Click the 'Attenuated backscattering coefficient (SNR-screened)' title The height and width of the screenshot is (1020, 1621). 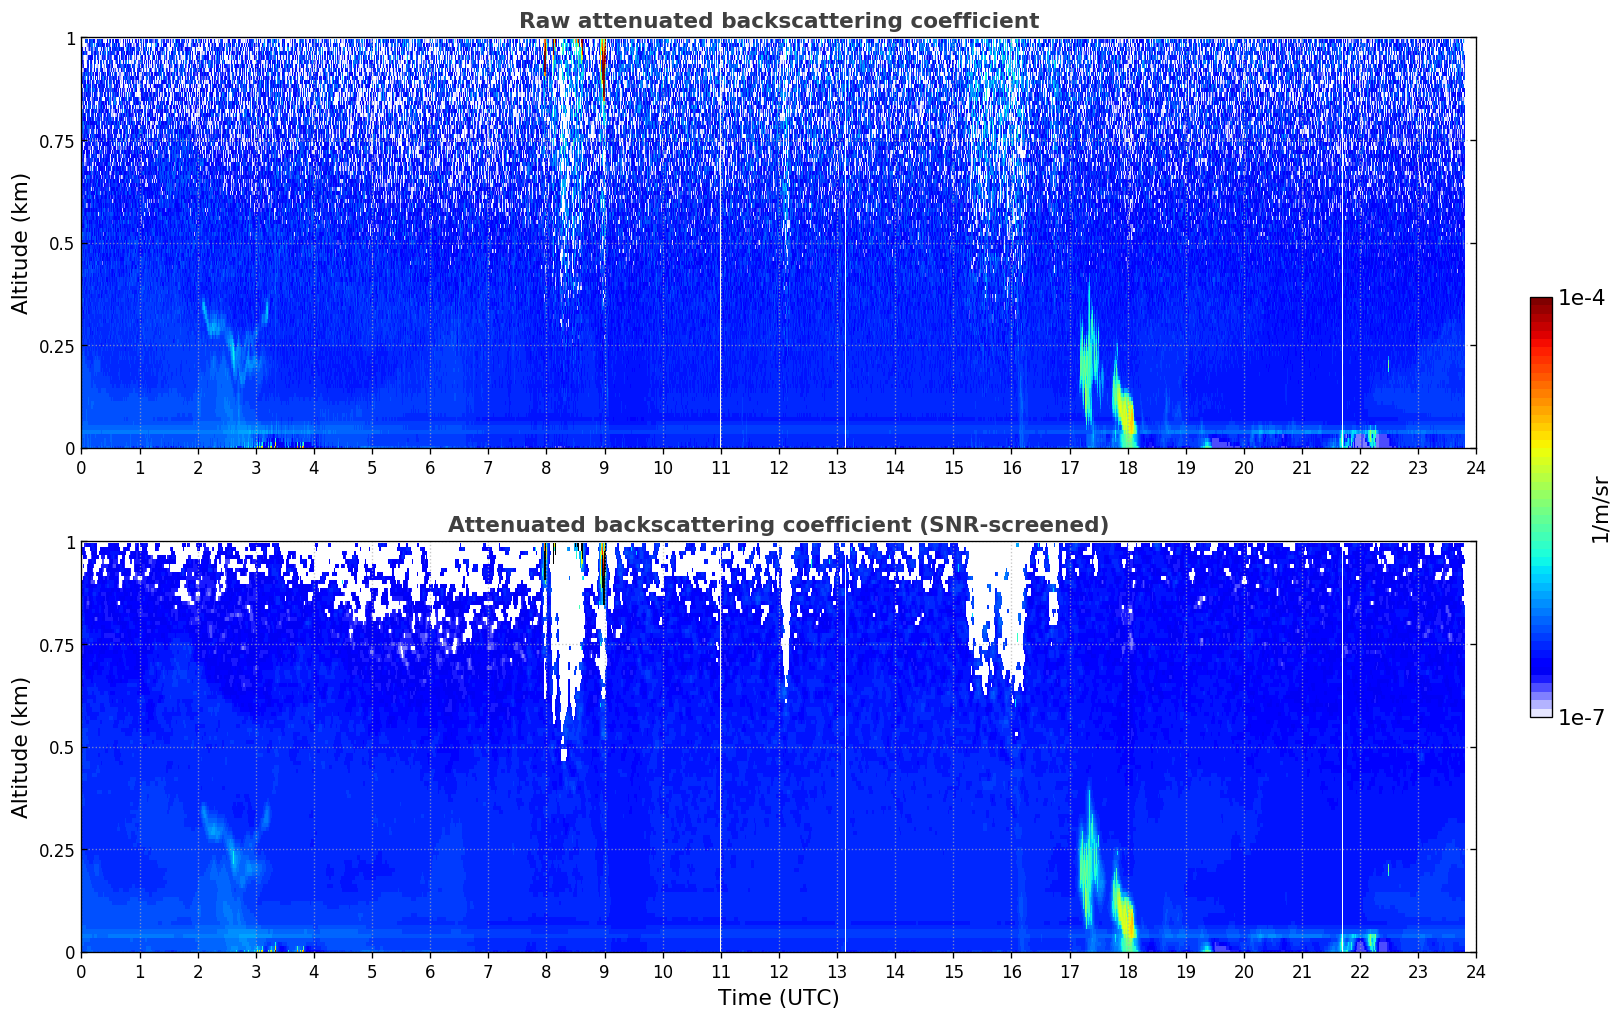click(778, 525)
